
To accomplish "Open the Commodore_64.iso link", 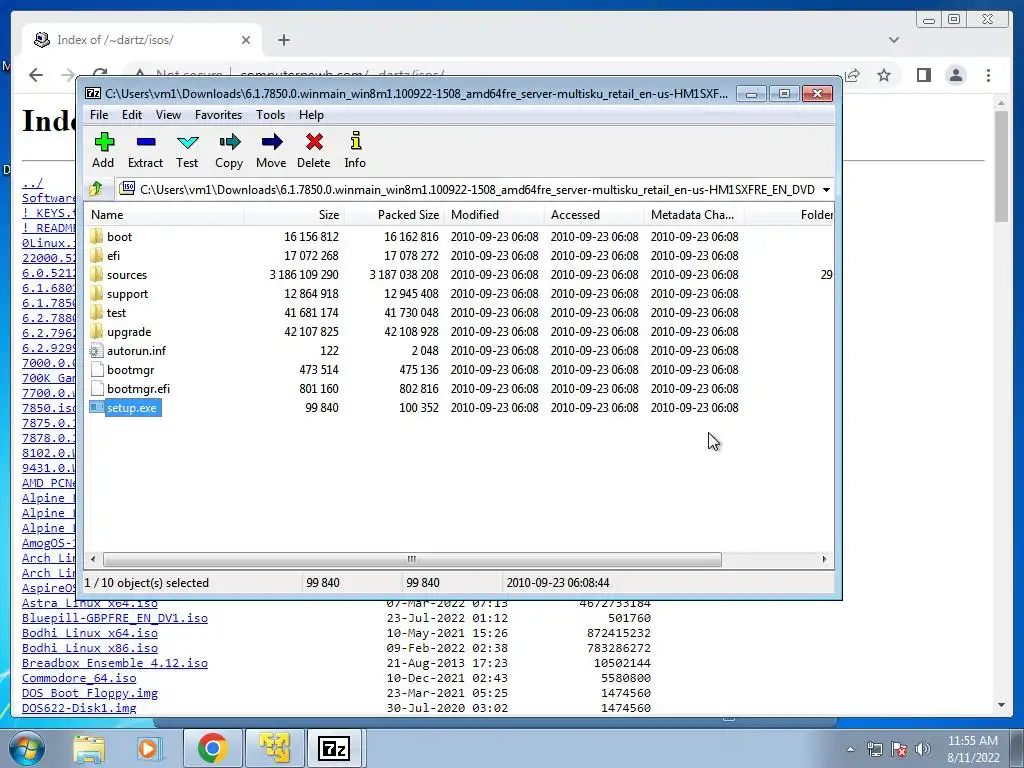I will (79, 678).
